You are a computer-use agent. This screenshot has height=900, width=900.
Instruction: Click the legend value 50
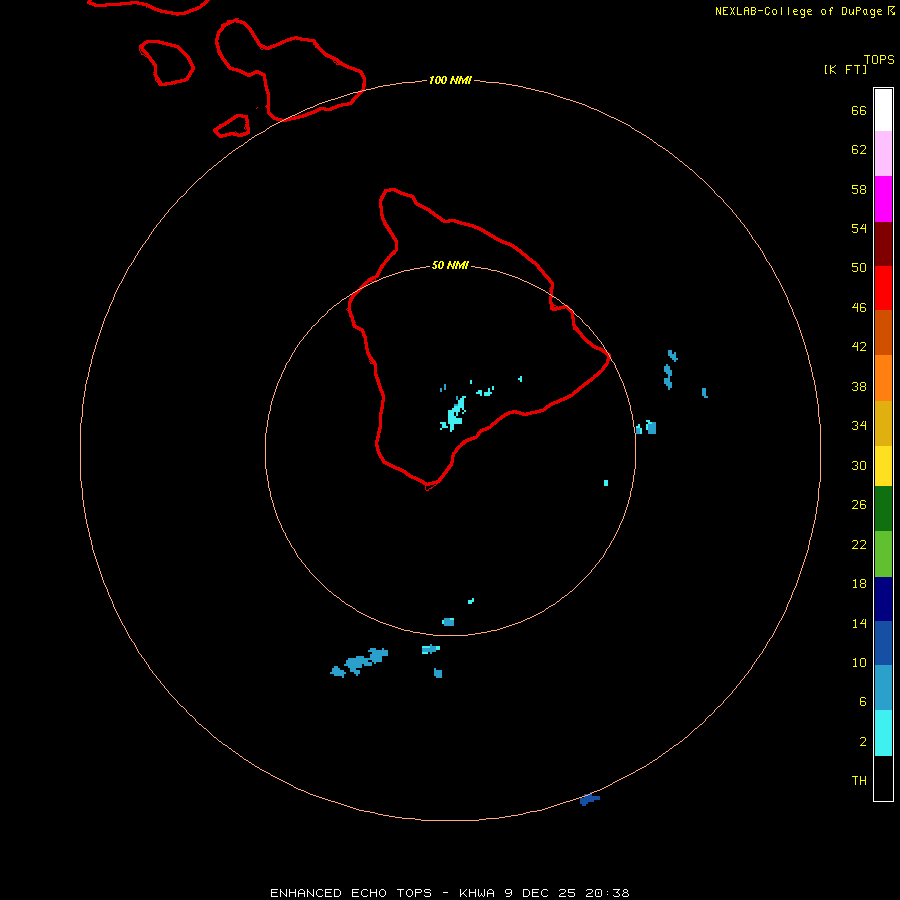[x=859, y=267]
